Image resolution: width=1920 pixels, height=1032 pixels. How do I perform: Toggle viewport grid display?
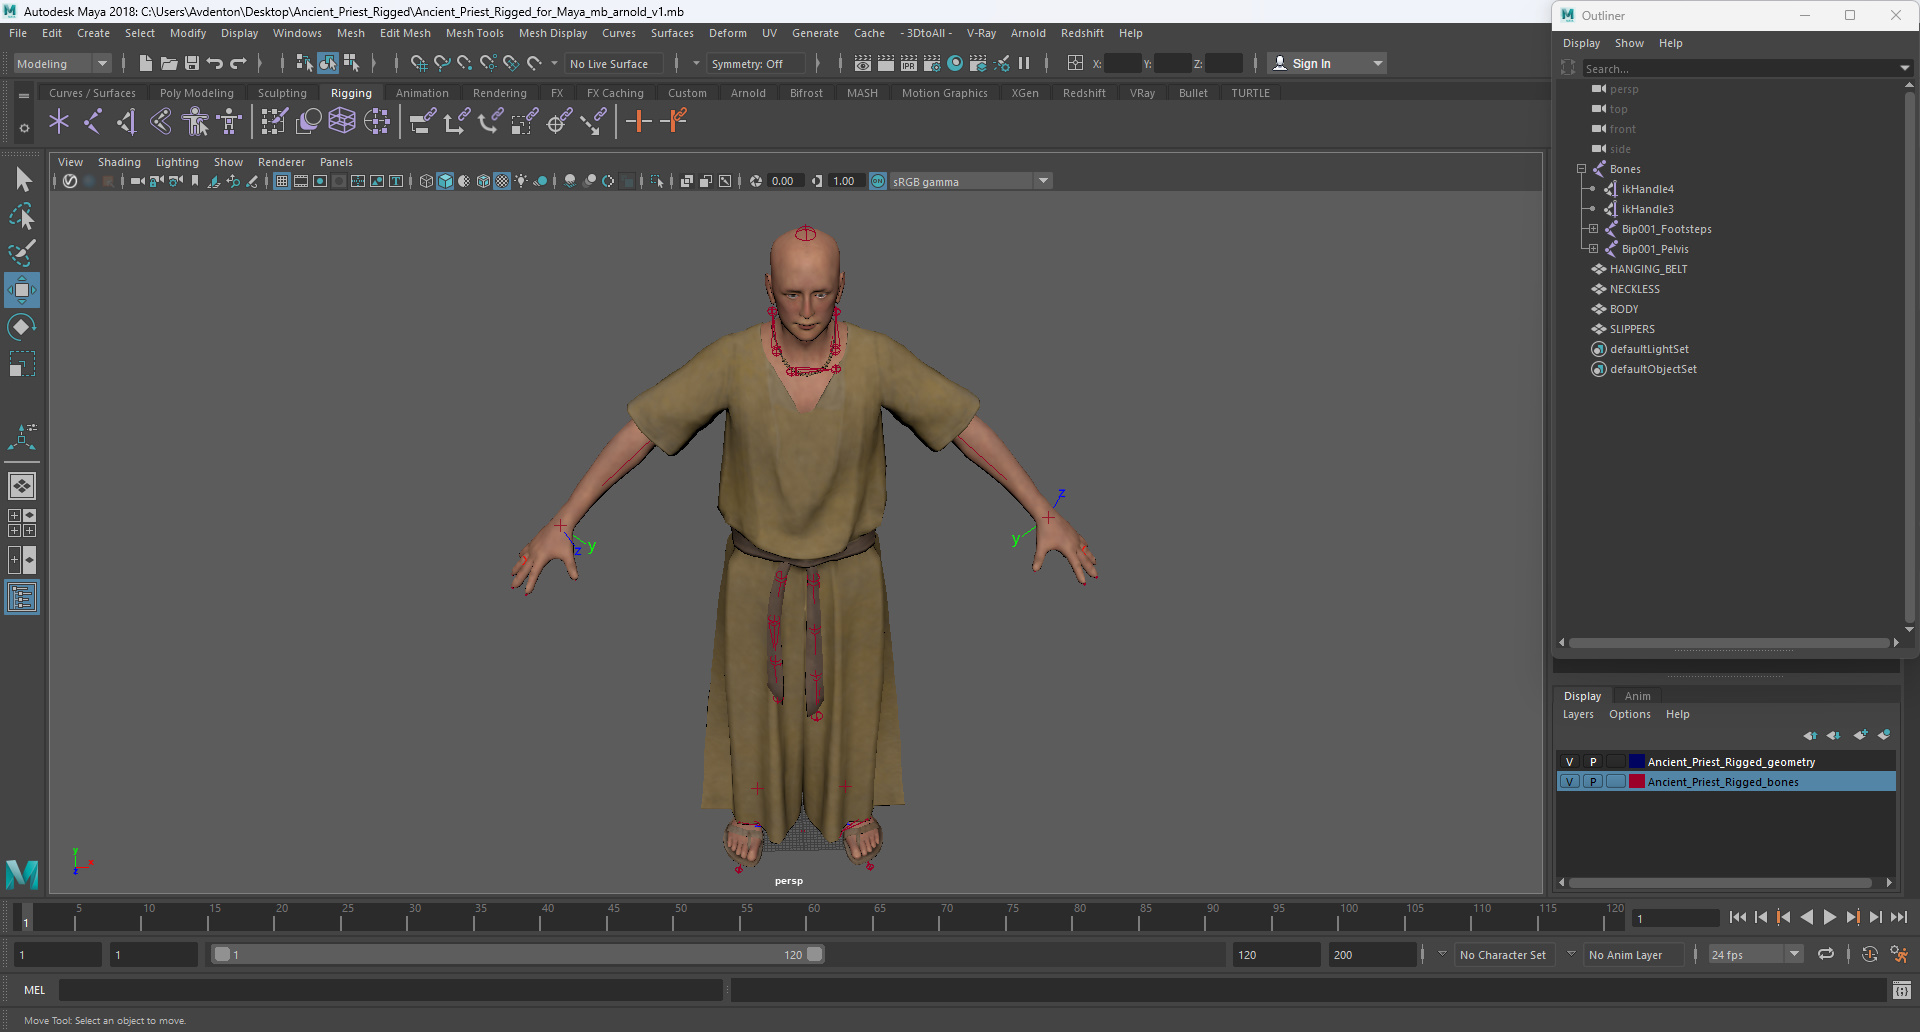(282, 181)
